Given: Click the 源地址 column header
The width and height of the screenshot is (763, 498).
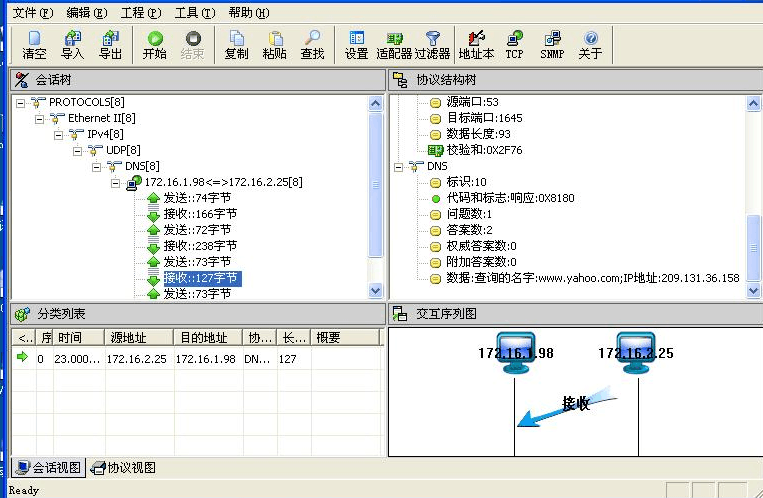Looking at the screenshot, I should click(135, 338).
